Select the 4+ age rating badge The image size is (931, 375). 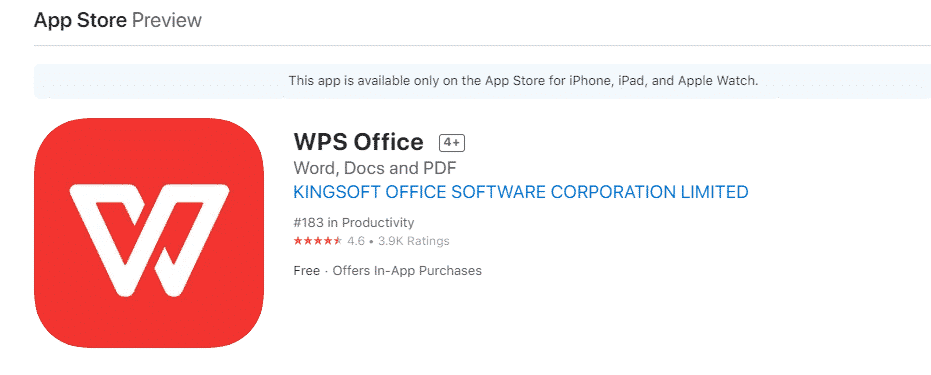(x=452, y=143)
